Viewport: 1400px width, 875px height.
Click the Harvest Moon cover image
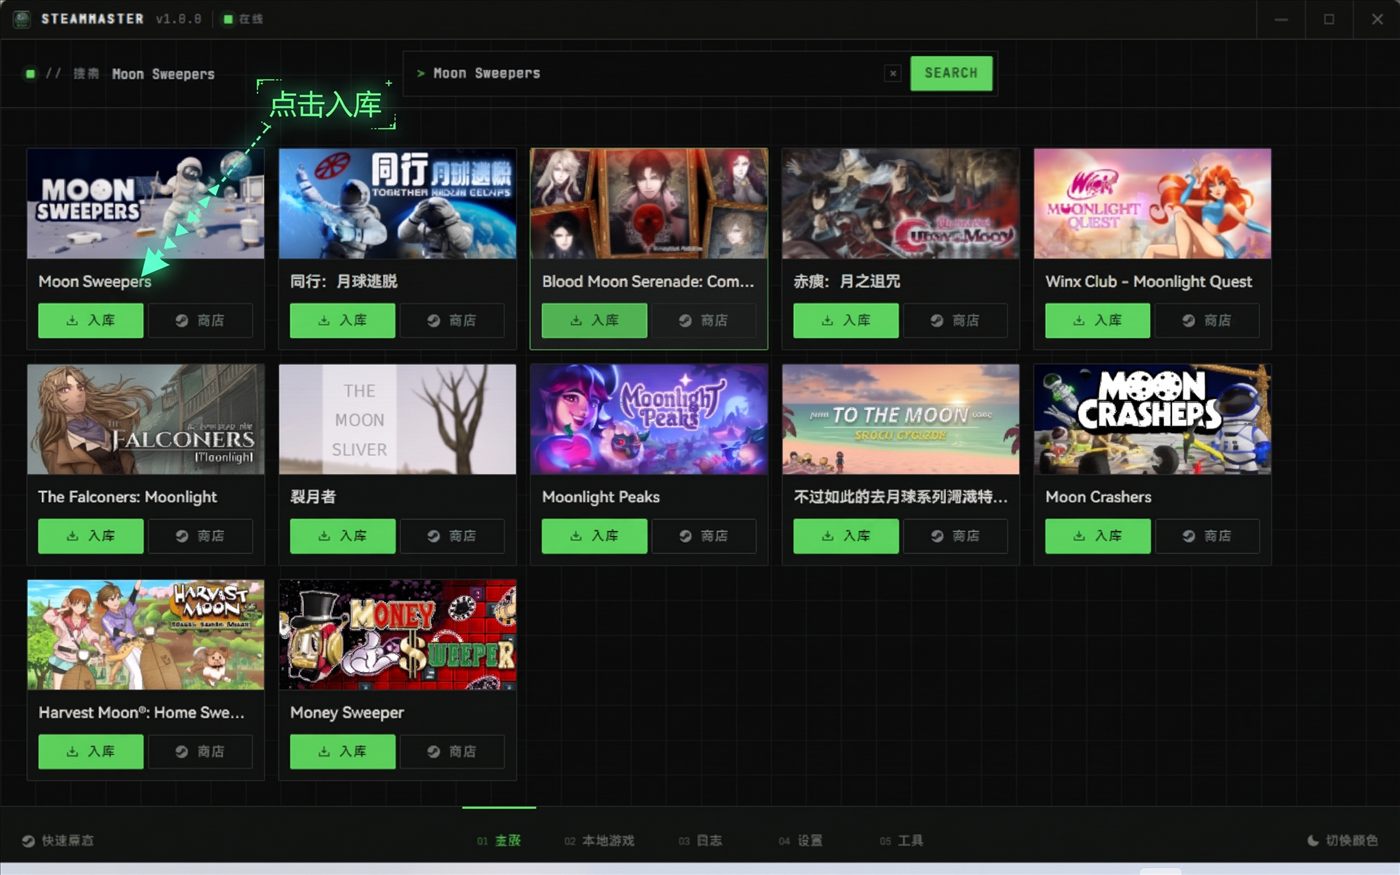pos(146,635)
